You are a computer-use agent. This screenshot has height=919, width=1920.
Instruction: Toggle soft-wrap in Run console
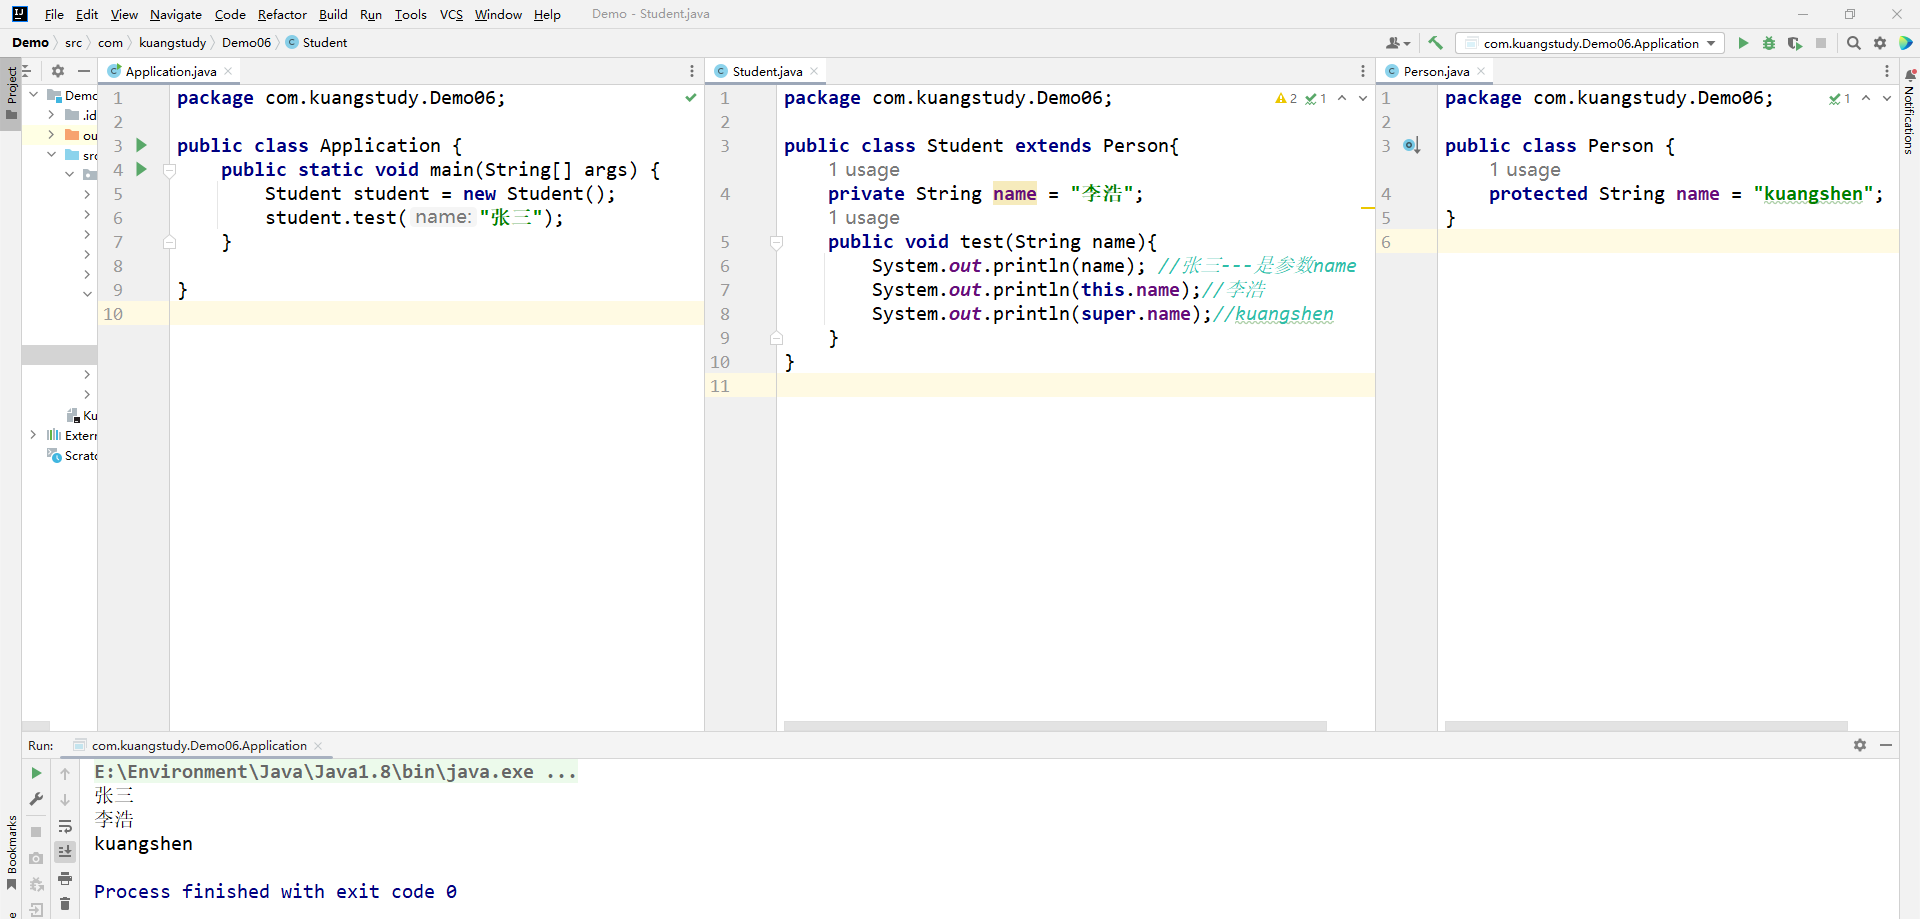point(65,826)
